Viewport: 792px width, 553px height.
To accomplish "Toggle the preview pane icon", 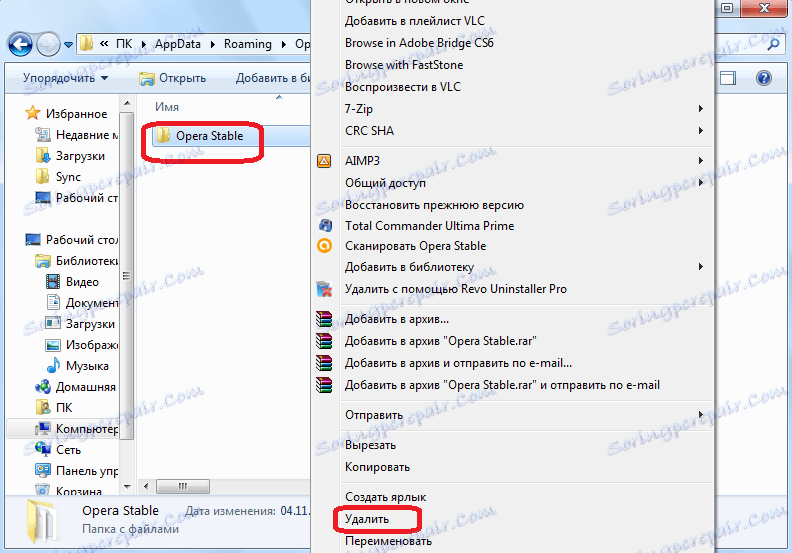I will point(727,78).
